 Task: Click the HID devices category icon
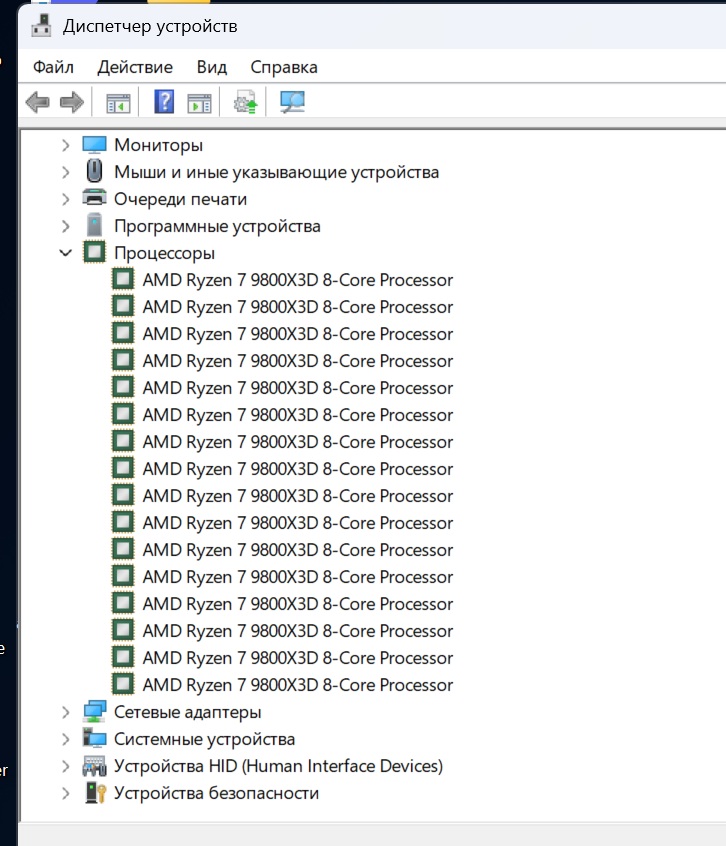pyautogui.click(x=94, y=766)
